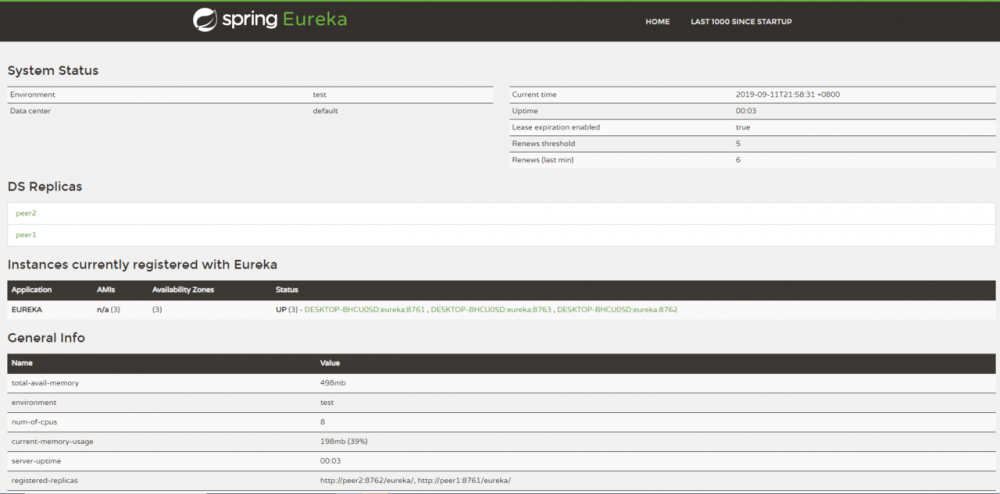Select the System Status heading
Image resolution: width=1000 pixels, height=494 pixels.
click(53, 71)
